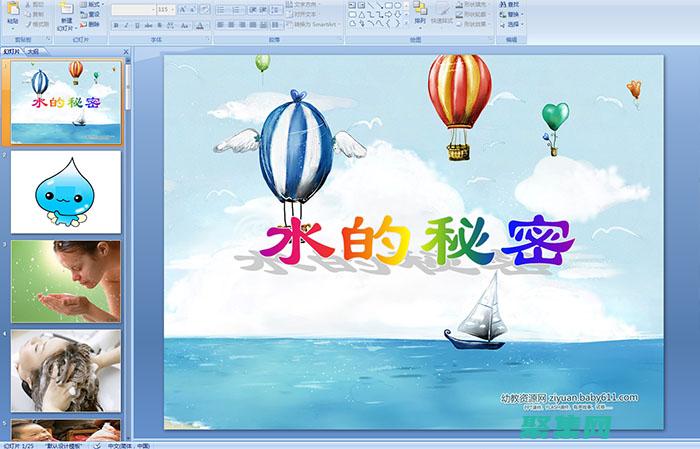Screen dimensions: 700x449
Task: Click the Find (查找) icon
Action: (511, 4)
